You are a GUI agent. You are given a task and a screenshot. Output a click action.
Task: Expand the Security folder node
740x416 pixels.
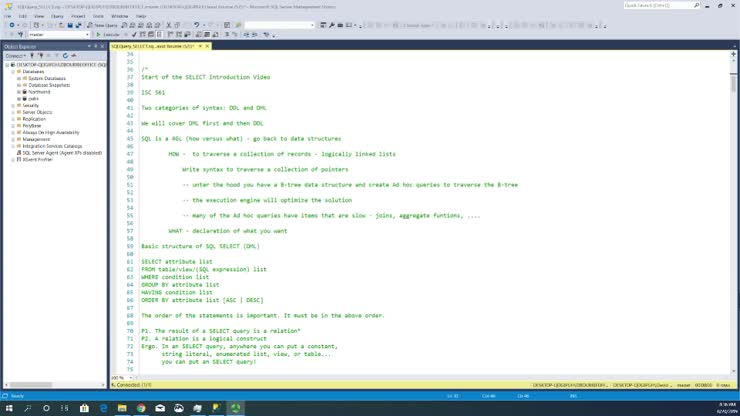click(11, 105)
